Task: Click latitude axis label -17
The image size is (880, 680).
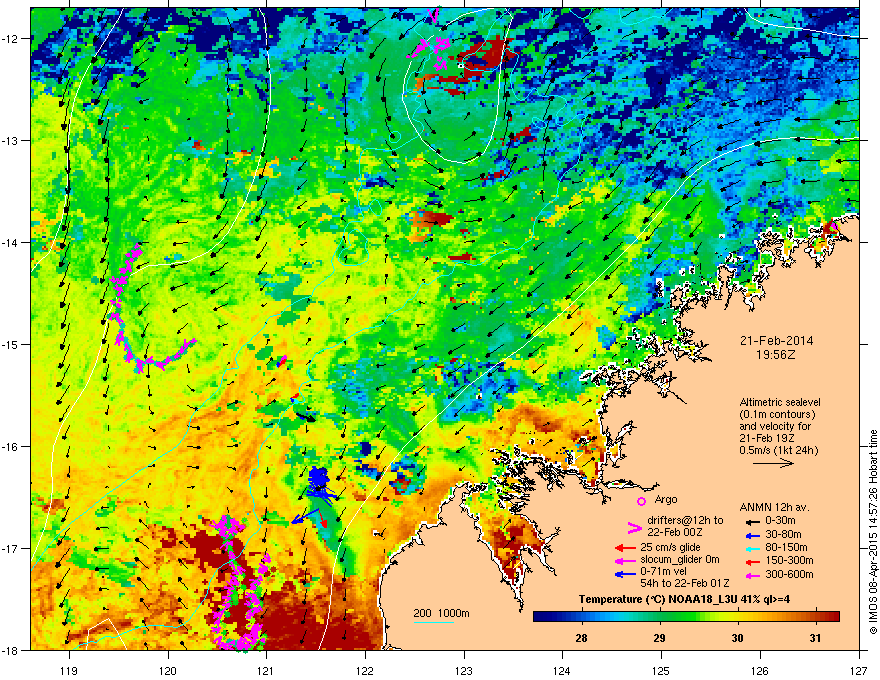Action: point(11,548)
